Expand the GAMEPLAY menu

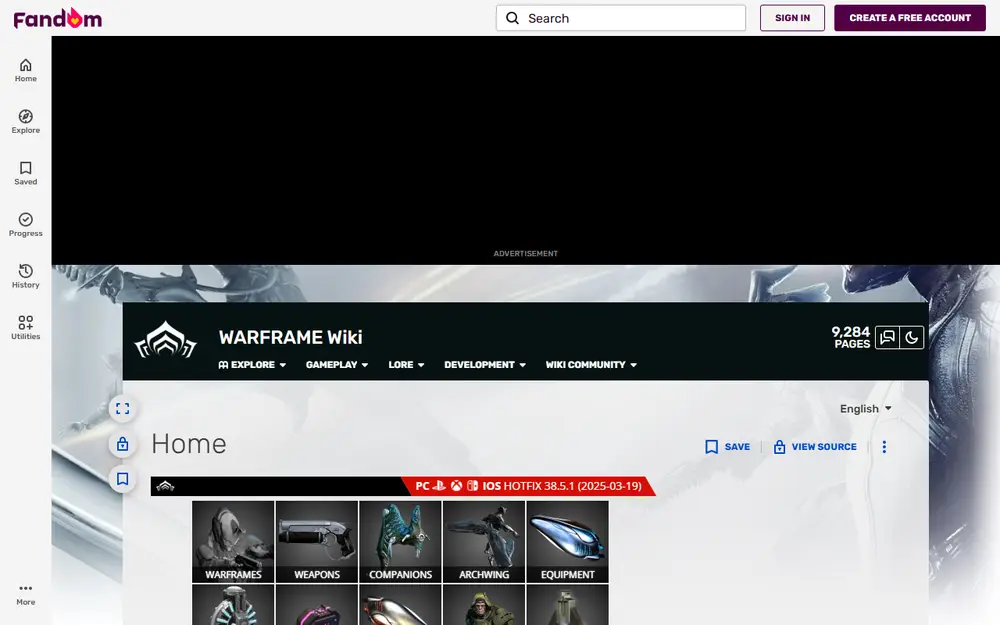coord(337,365)
